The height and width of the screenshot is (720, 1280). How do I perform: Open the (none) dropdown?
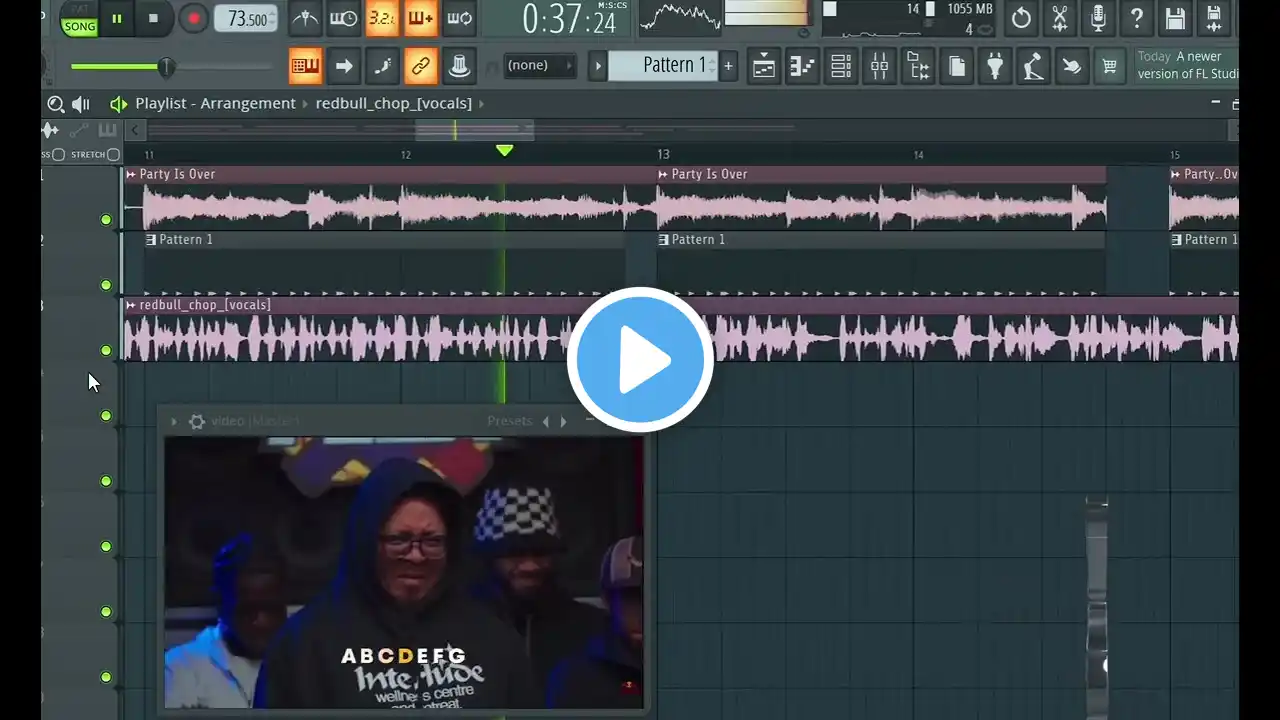click(x=540, y=66)
